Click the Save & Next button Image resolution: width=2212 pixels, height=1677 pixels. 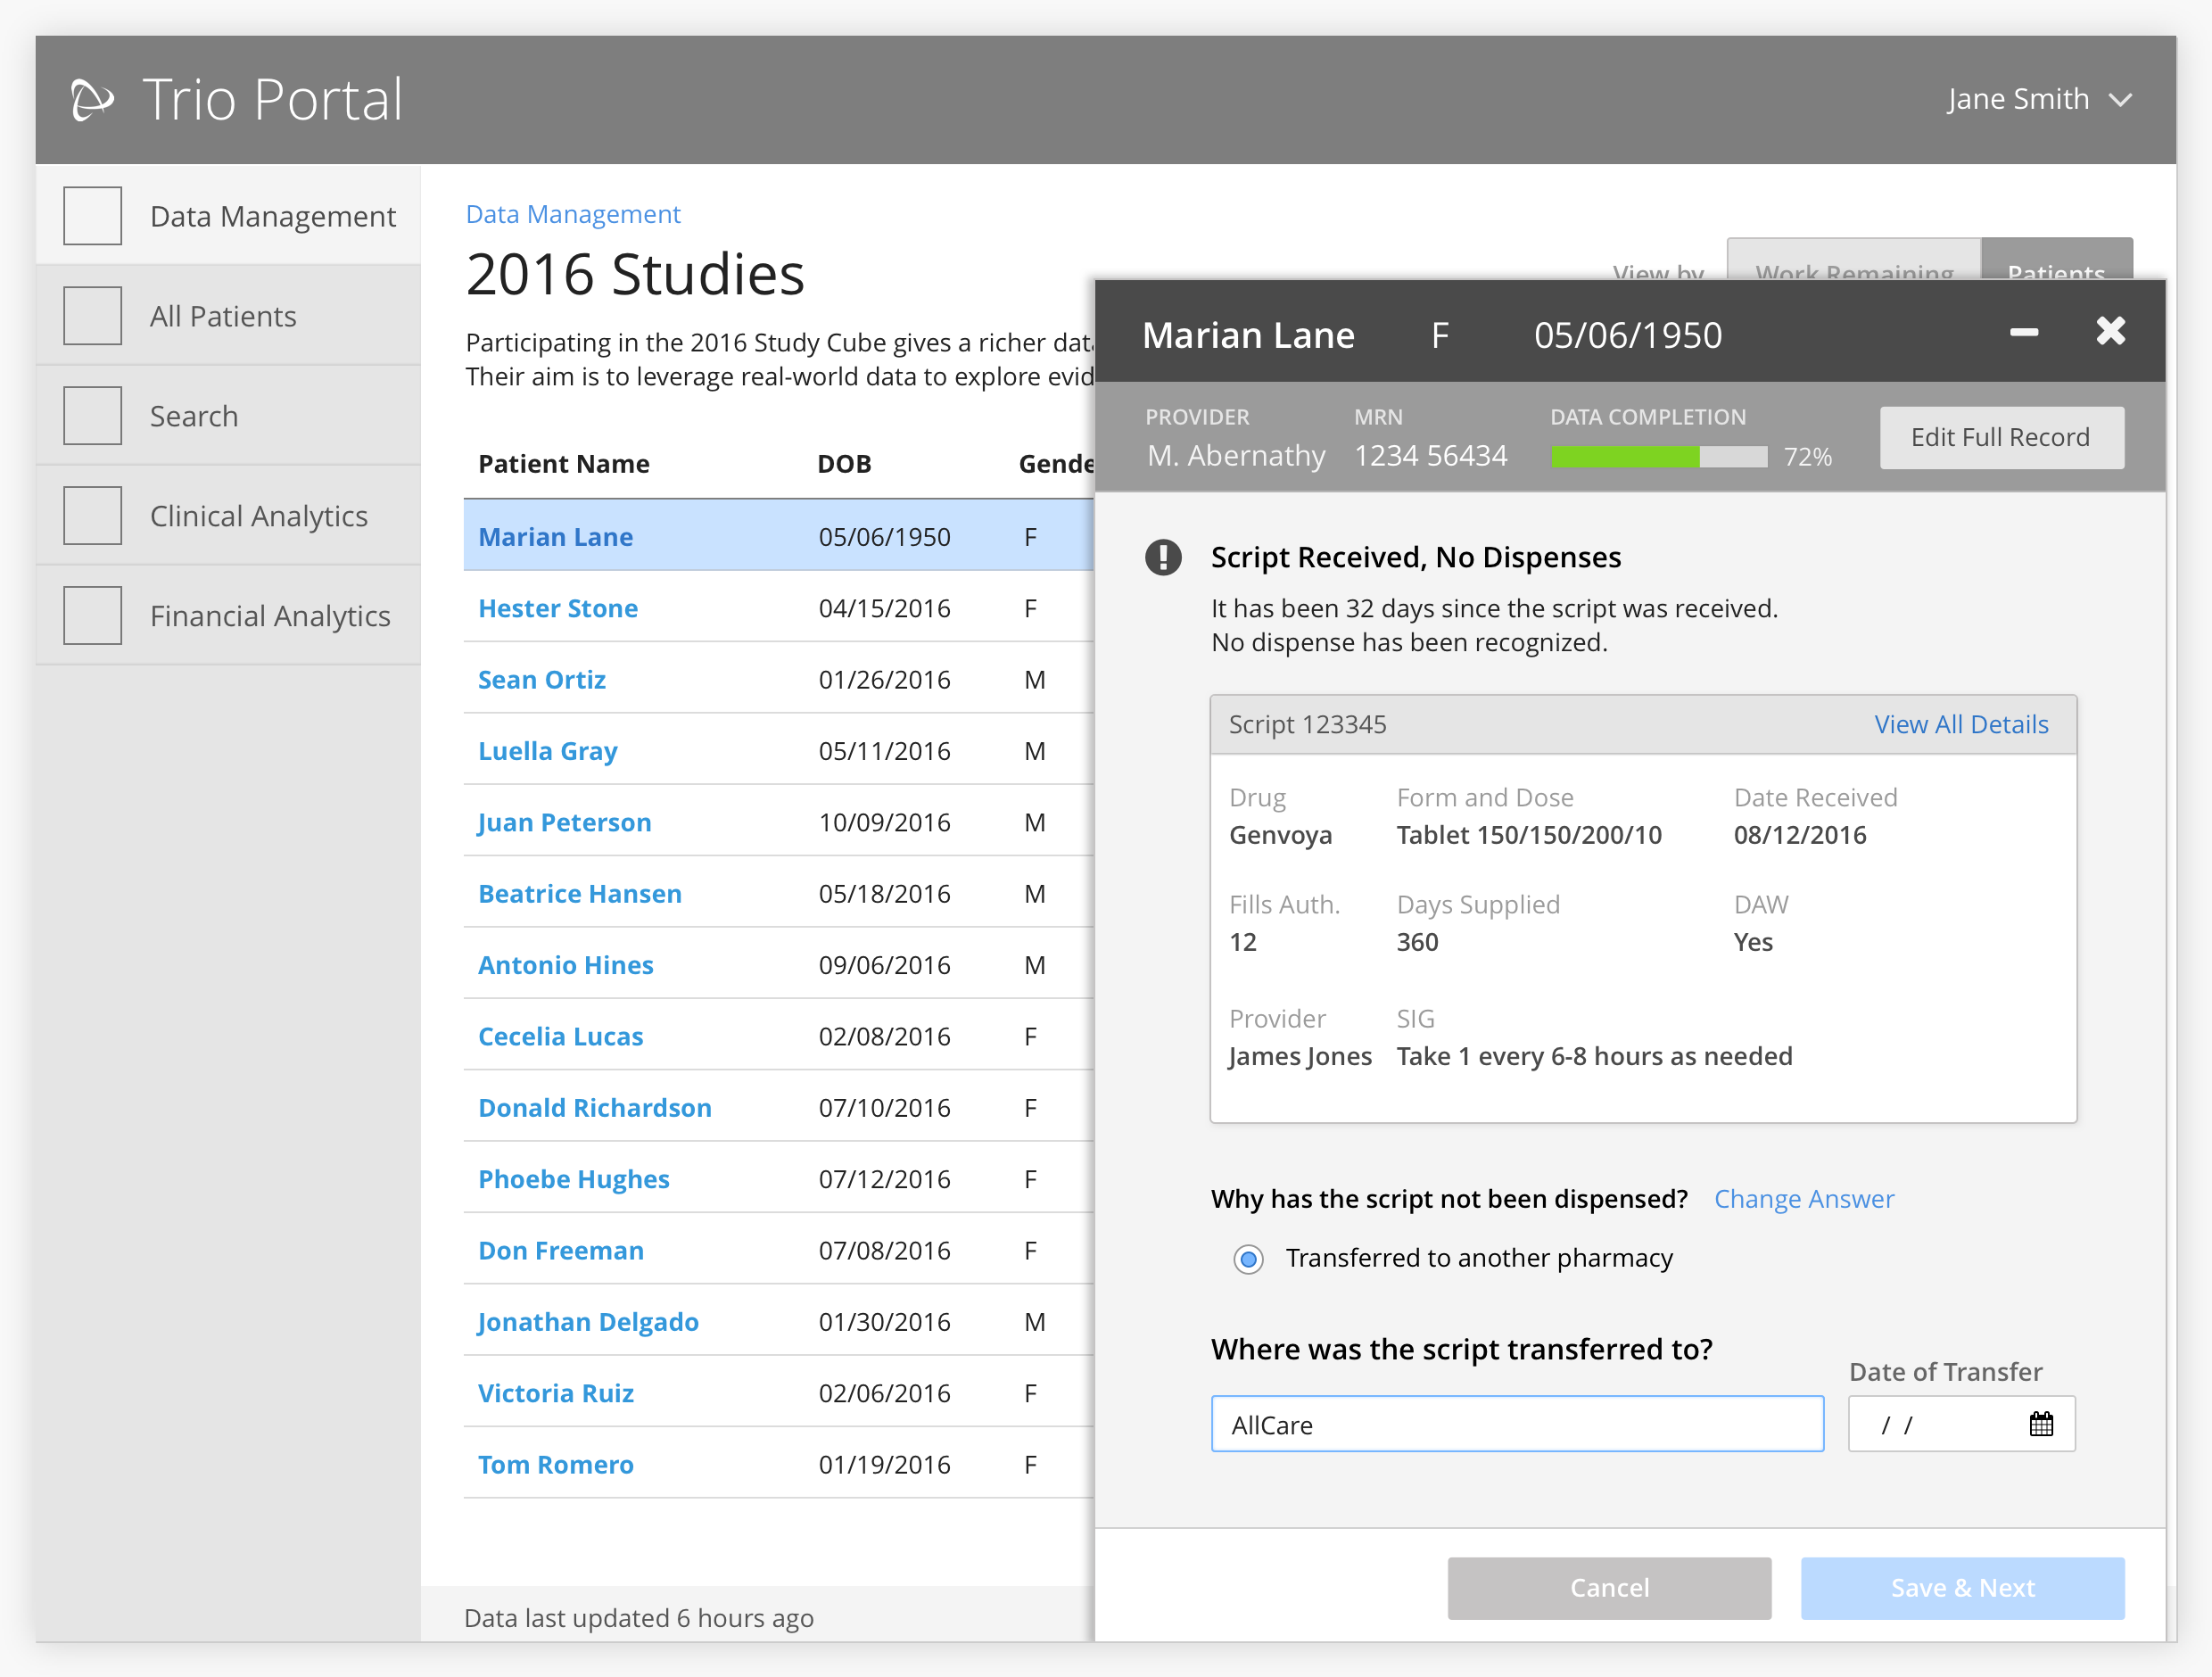click(1962, 1588)
